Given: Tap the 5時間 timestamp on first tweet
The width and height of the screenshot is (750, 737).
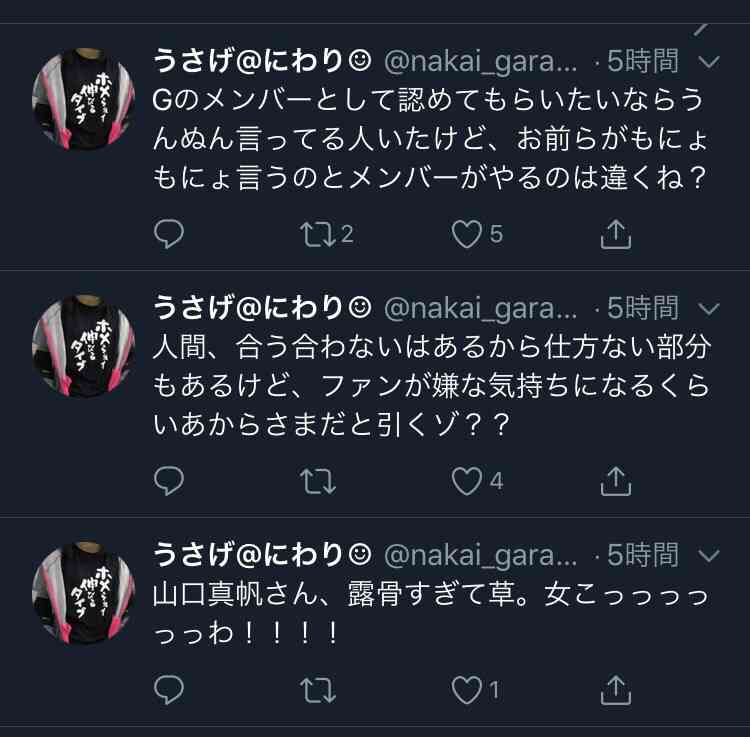Looking at the screenshot, I should [643, 61].
